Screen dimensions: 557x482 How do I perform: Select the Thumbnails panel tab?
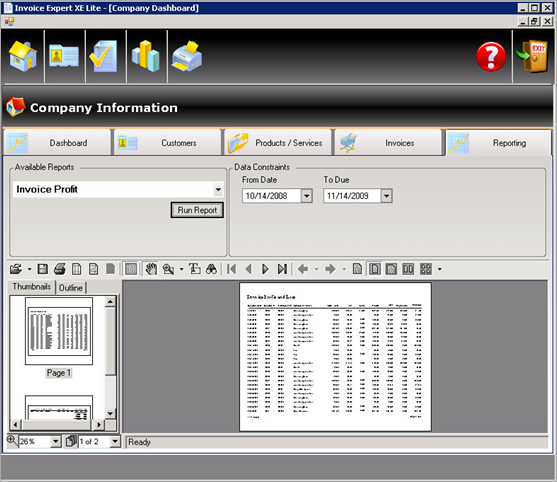pyautogui.click(x=32, y=287)
